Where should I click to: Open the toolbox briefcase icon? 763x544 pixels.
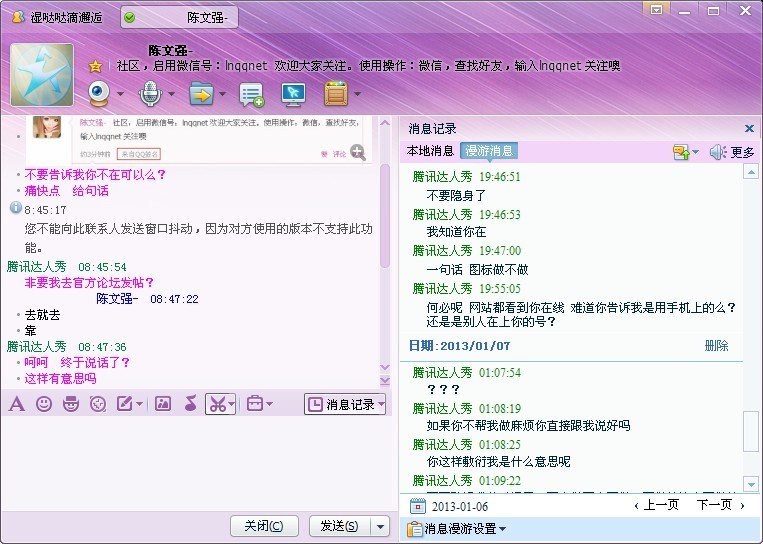pyautogui.click(x=254, y=404)
